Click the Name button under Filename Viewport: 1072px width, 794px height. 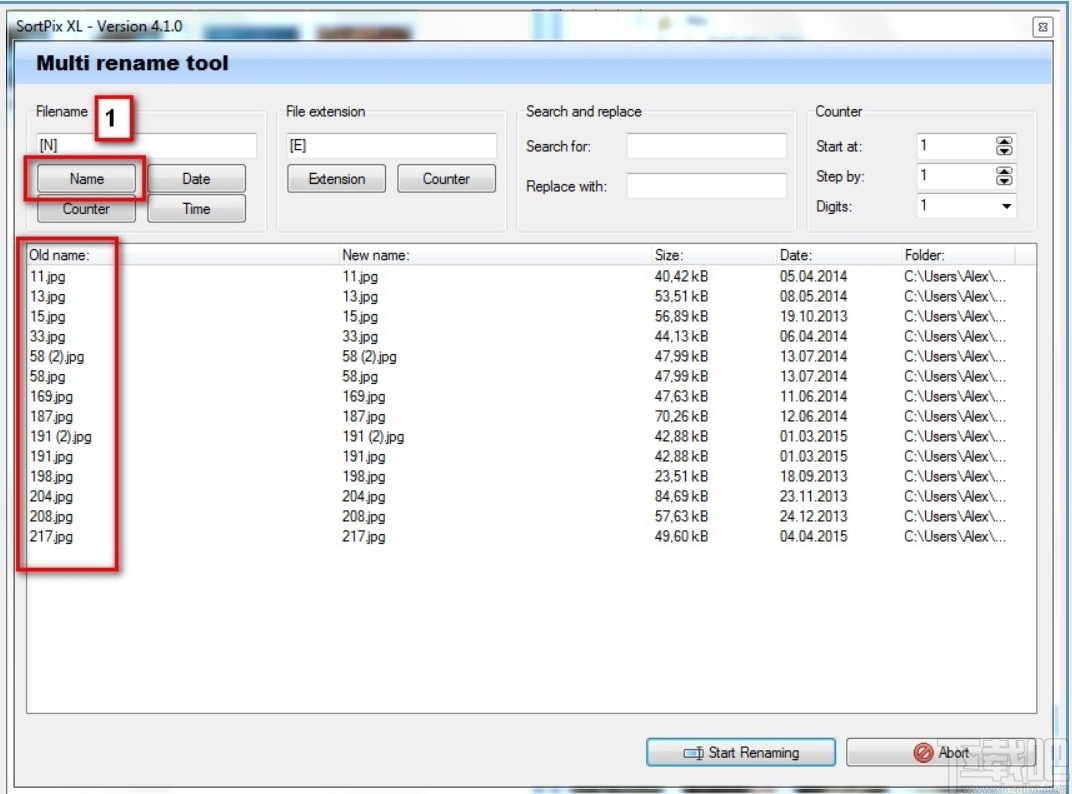(86, 178)
